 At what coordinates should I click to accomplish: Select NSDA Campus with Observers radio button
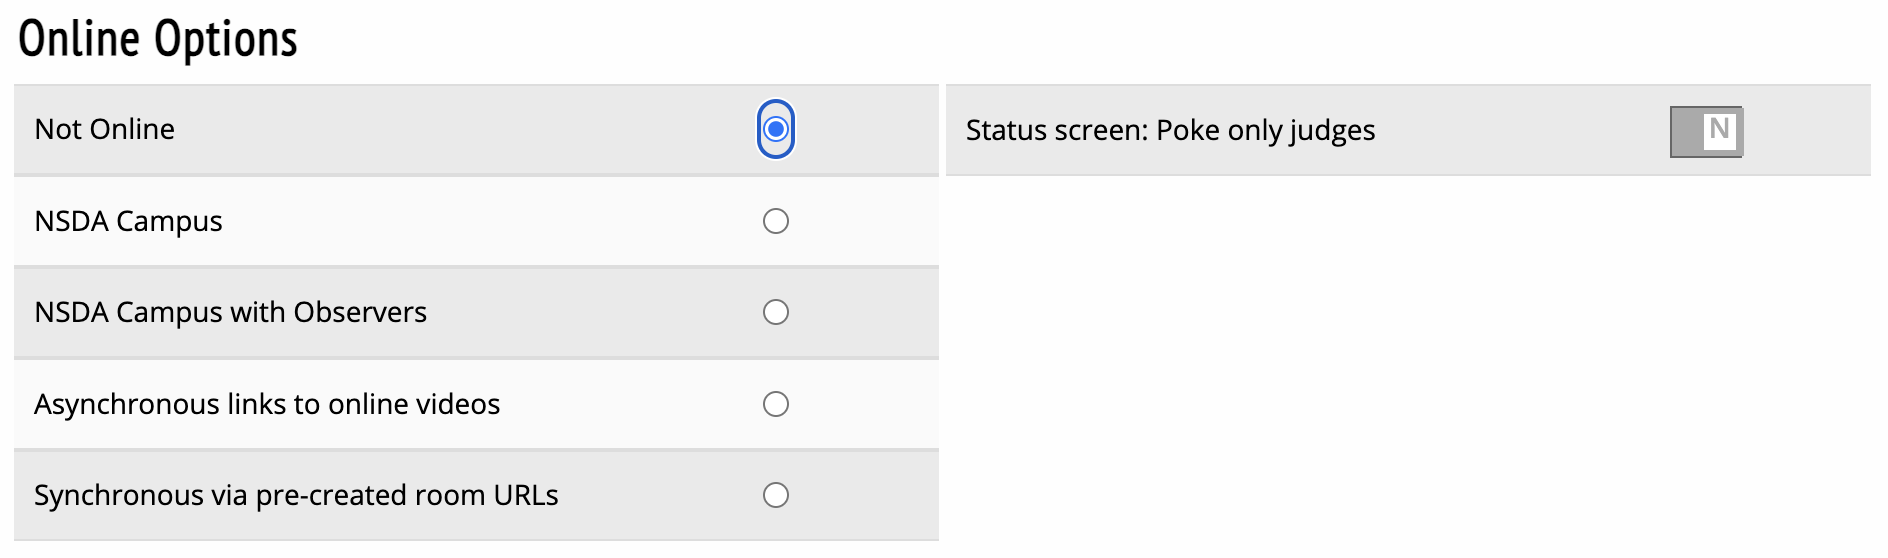pyautogui.click(x=776, y=312)
